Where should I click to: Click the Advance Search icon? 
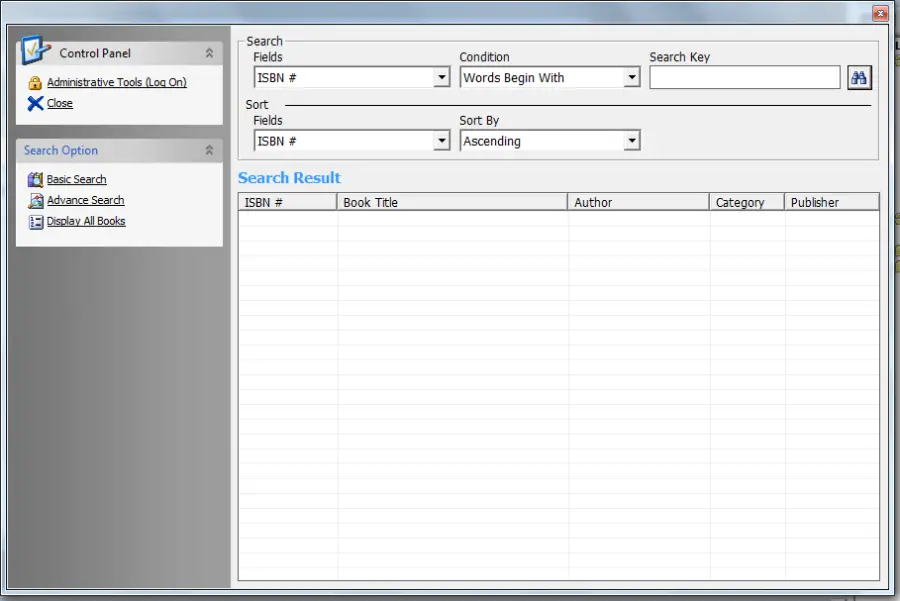[36, 200]
